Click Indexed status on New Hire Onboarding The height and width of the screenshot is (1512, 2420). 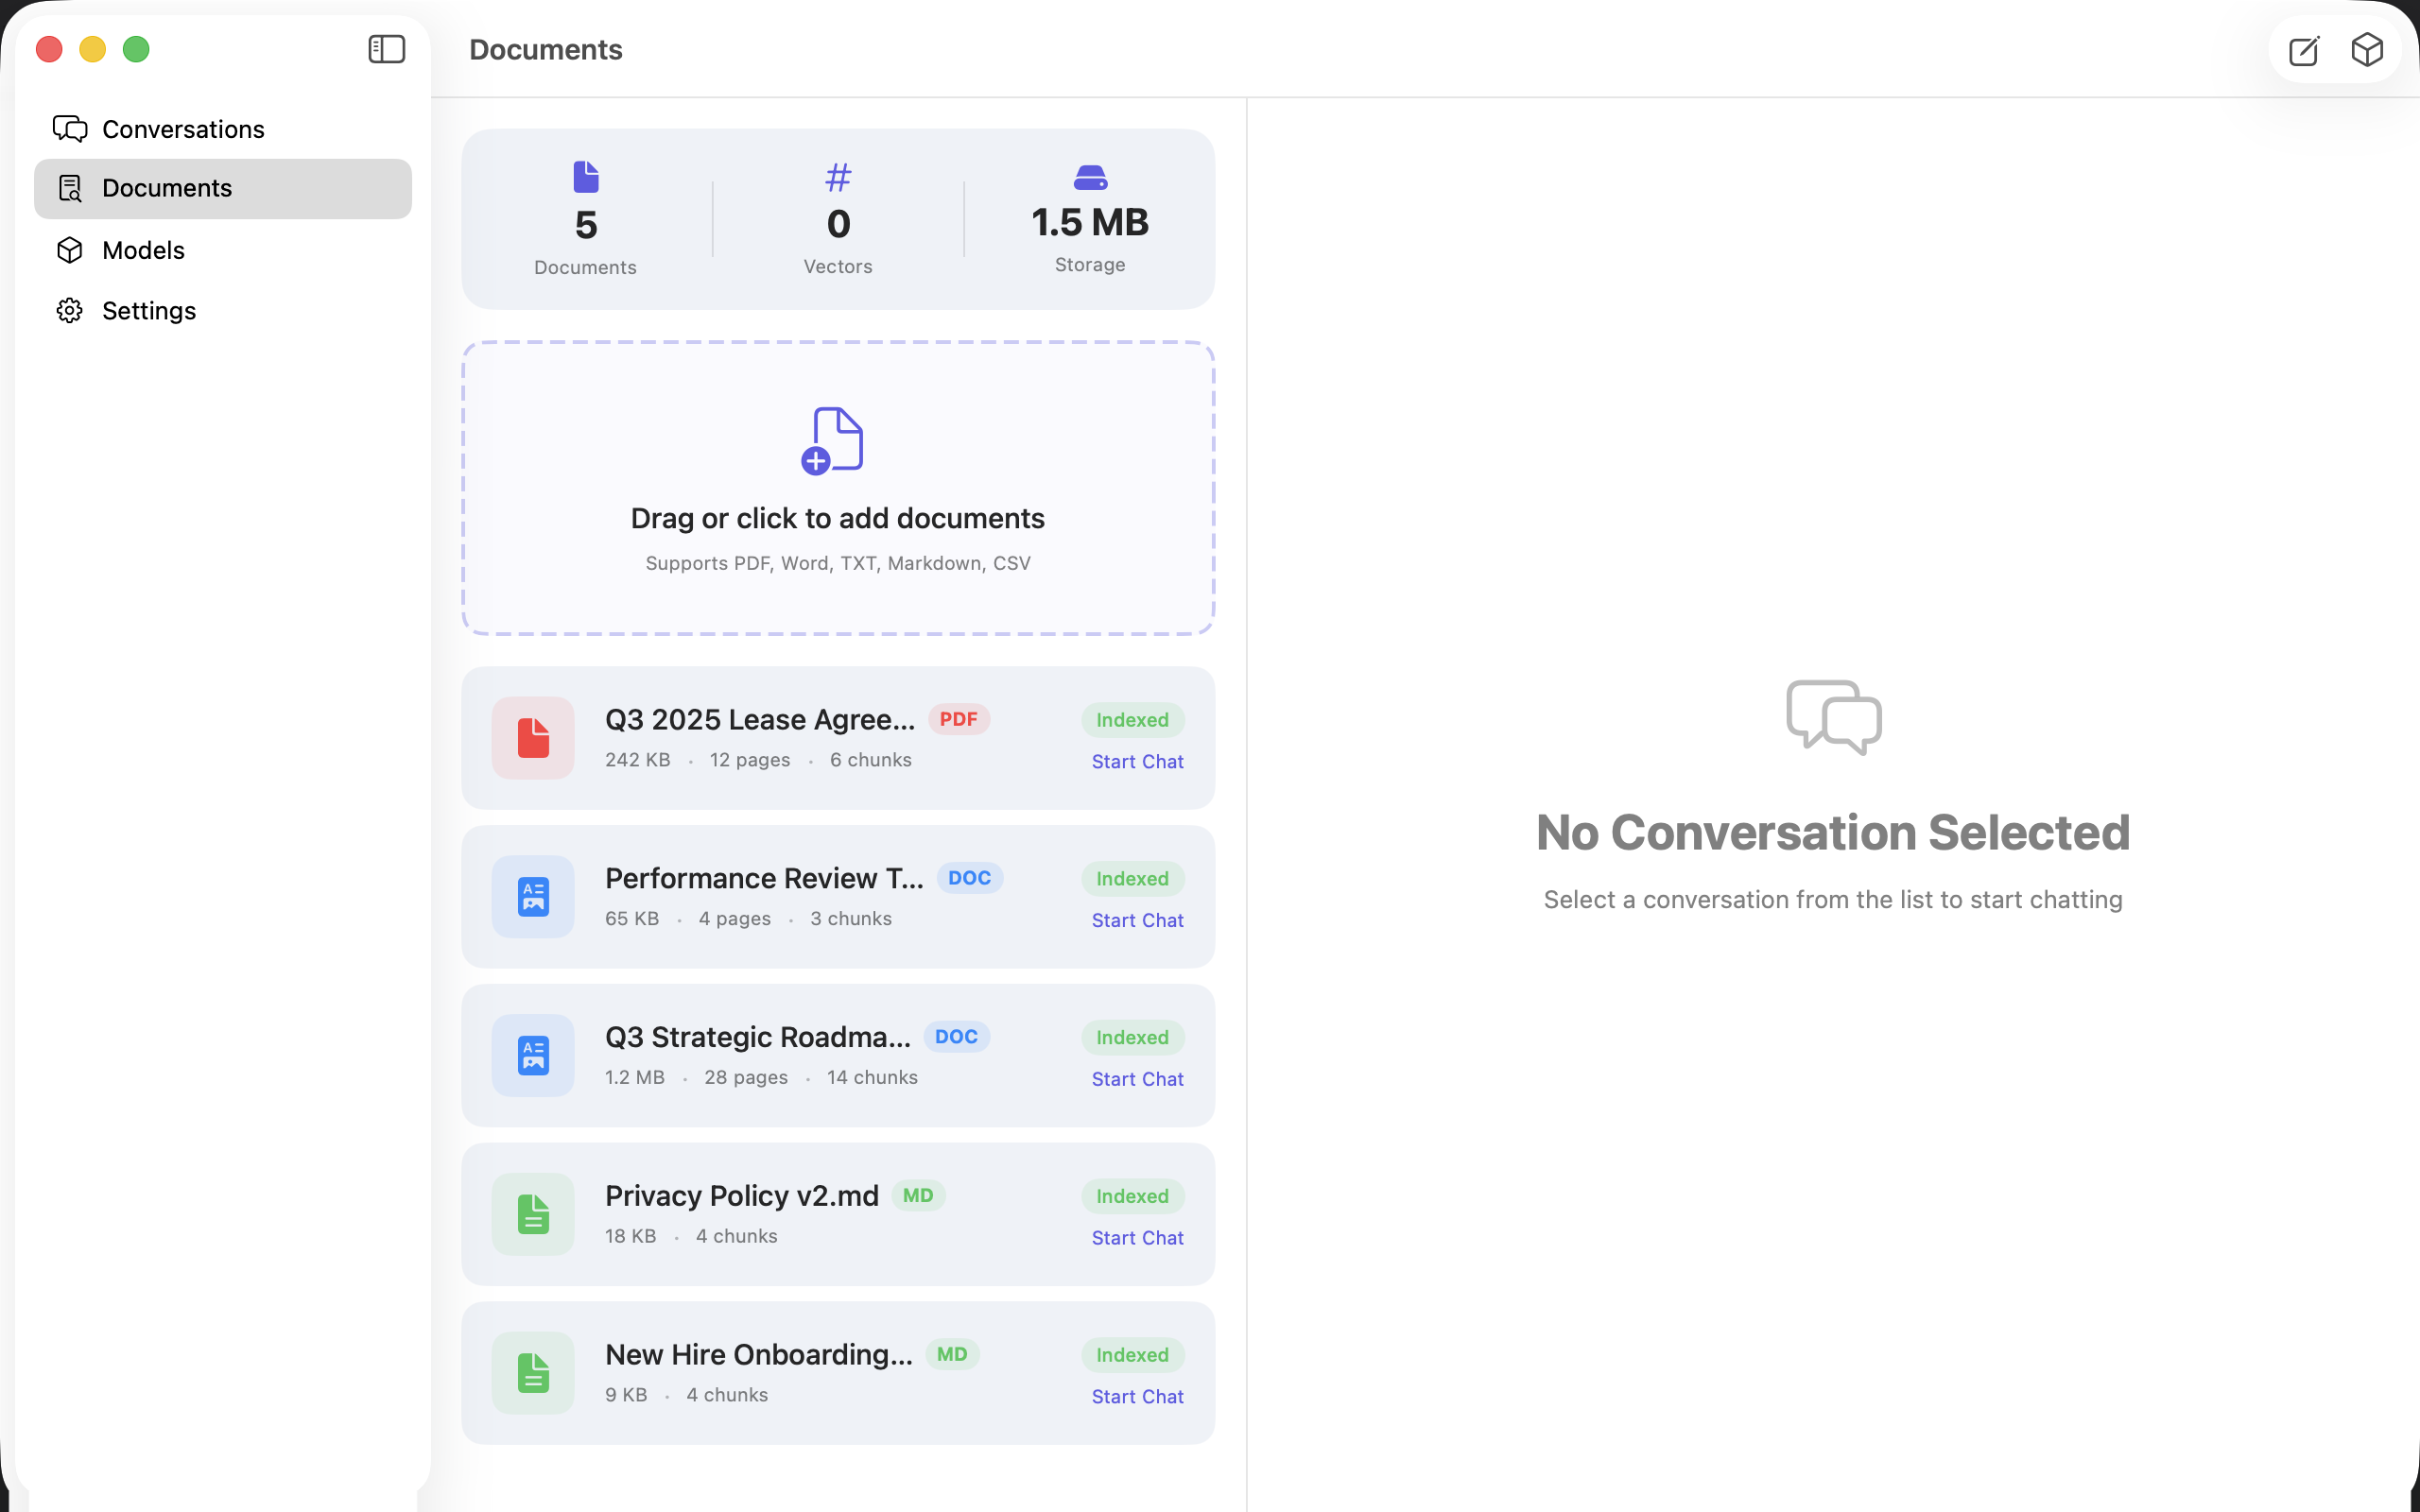pos(1132,1356)
